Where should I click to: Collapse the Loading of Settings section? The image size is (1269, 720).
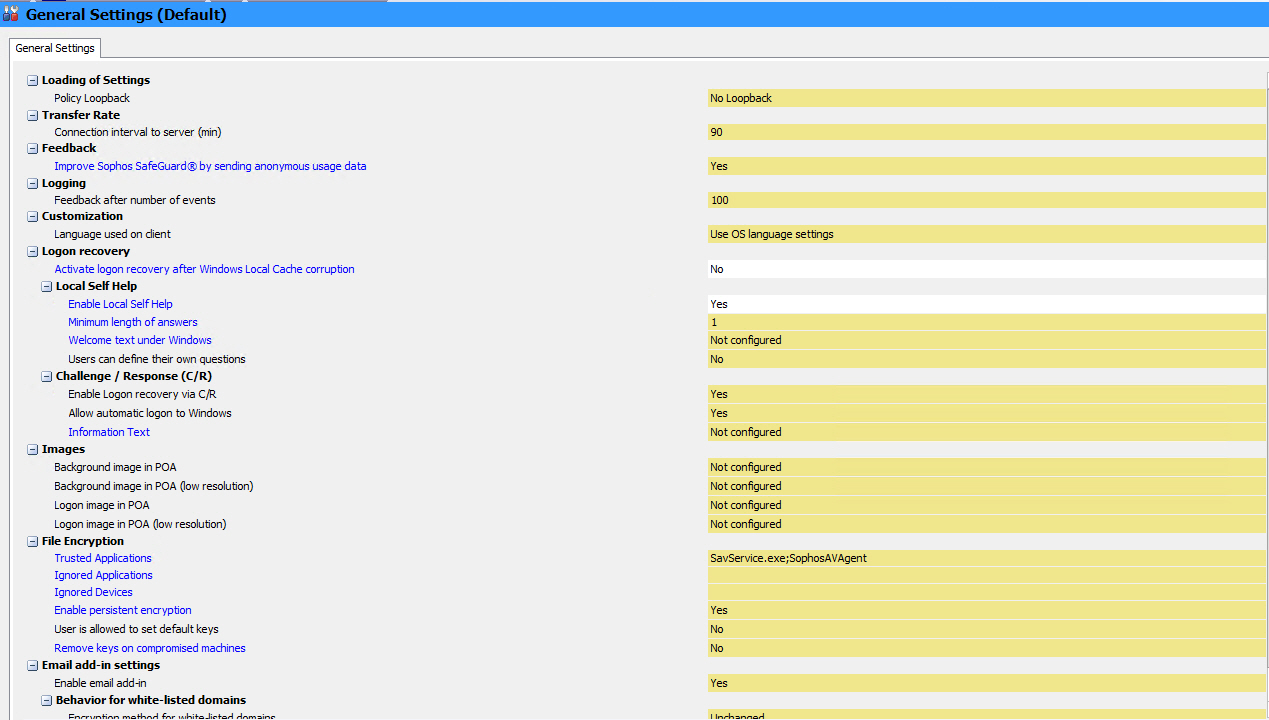(33, 80)
